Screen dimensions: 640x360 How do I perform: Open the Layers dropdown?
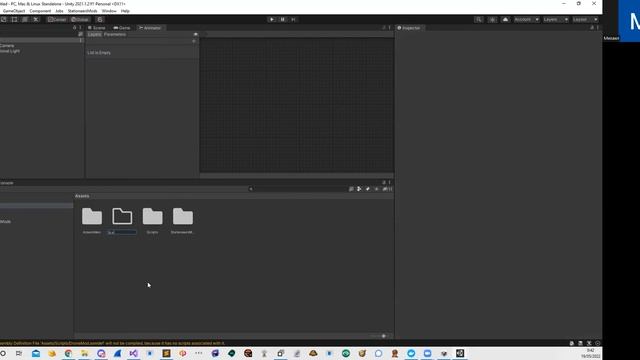coord(556,20)
